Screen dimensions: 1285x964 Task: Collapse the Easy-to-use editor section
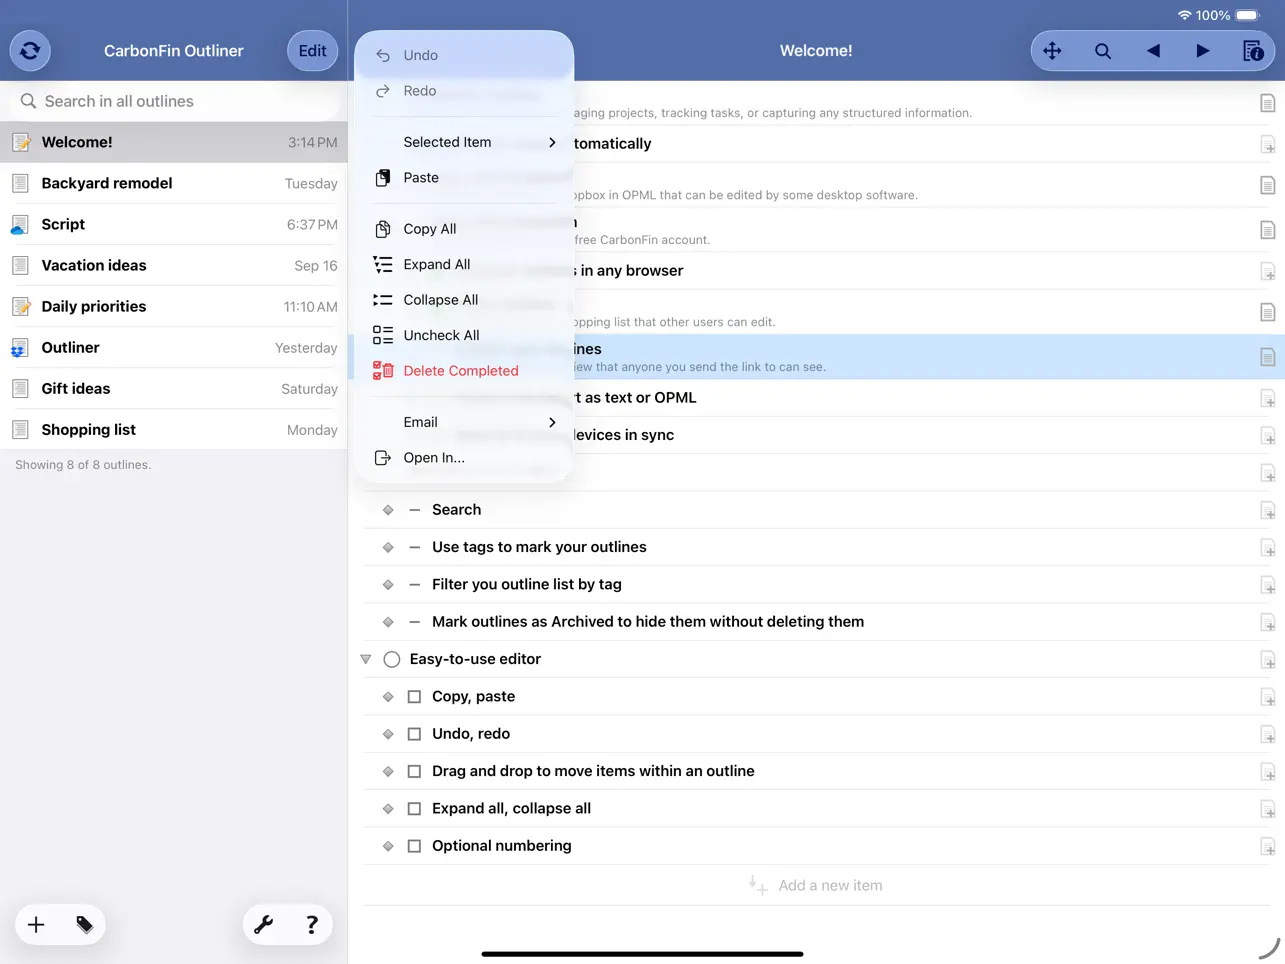(x=366, y=659)
